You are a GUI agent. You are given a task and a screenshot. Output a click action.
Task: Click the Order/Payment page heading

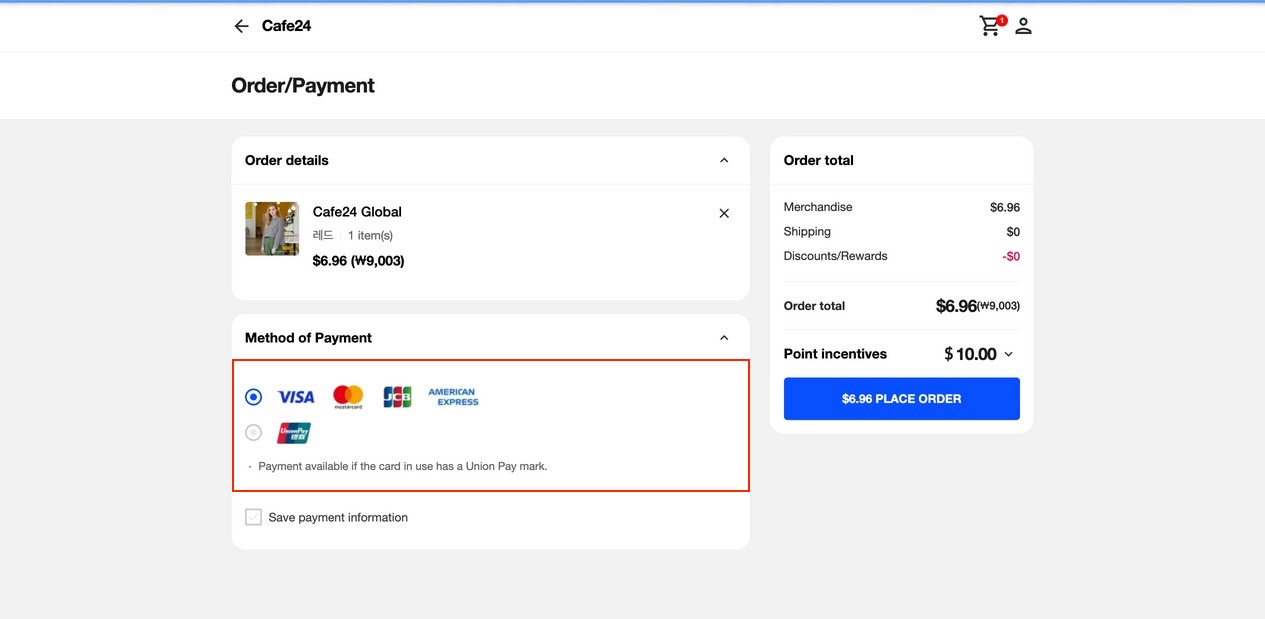tap(303, 86)
